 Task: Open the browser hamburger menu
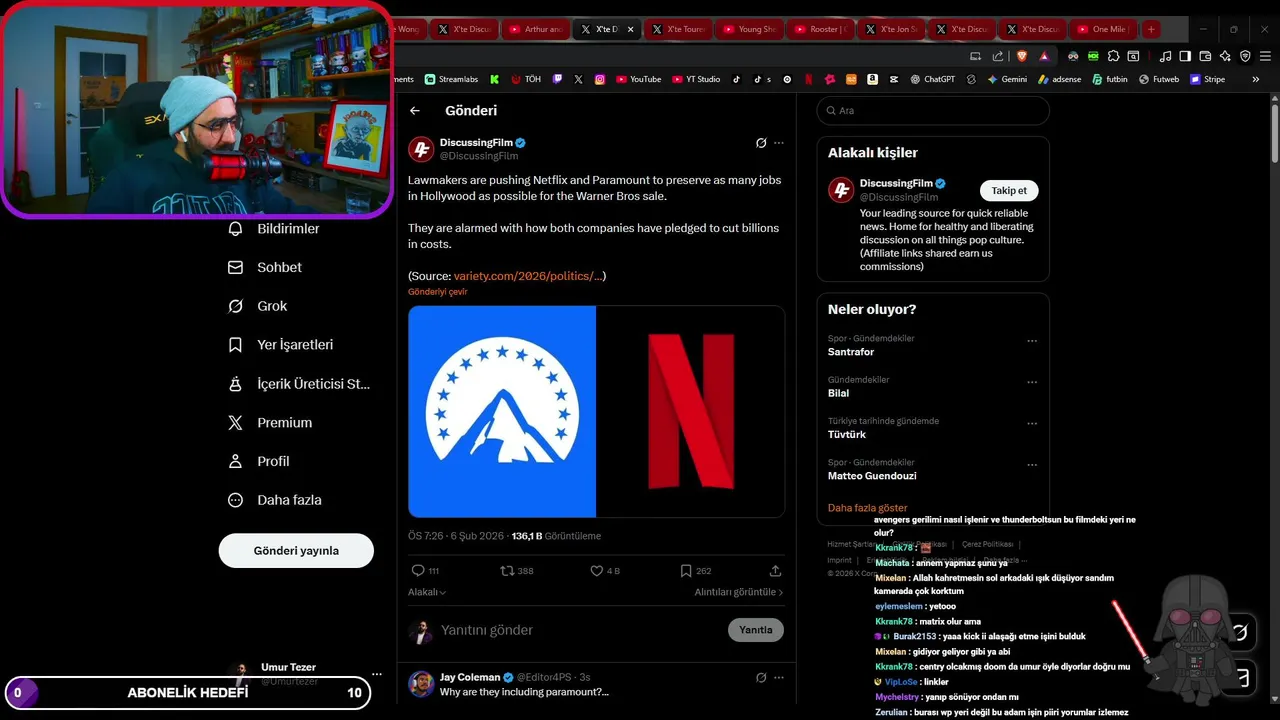[1264, 56]
